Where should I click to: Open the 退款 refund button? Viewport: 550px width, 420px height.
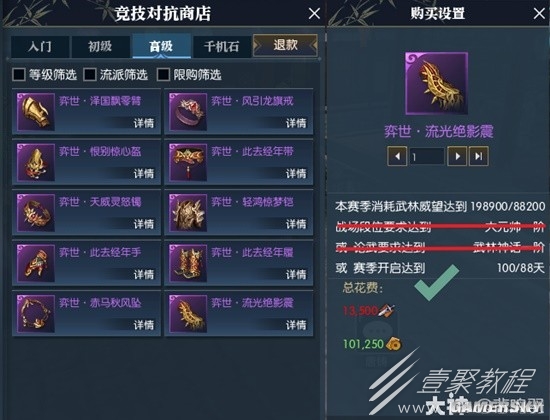pyautogui.click(x=285, y=45)
